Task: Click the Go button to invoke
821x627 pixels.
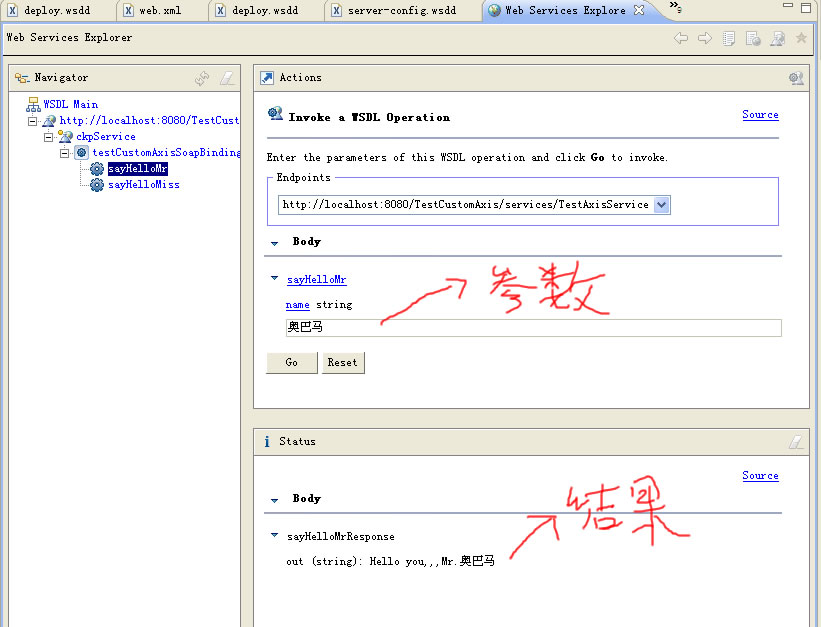Action: (292, 362)
